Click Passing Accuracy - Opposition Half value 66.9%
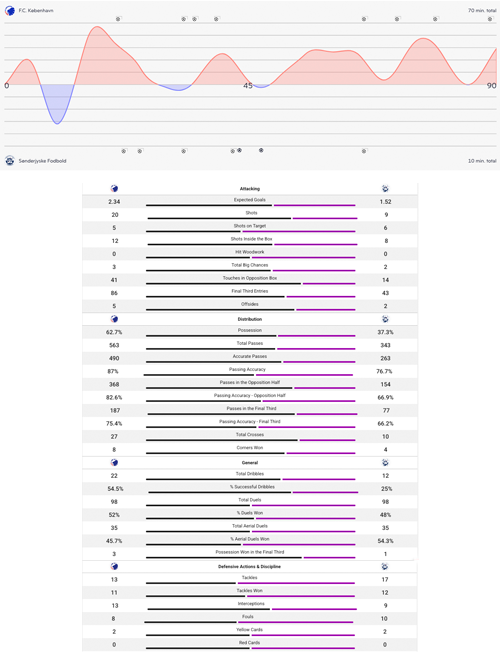500x654 pixels. pos(385,397)
